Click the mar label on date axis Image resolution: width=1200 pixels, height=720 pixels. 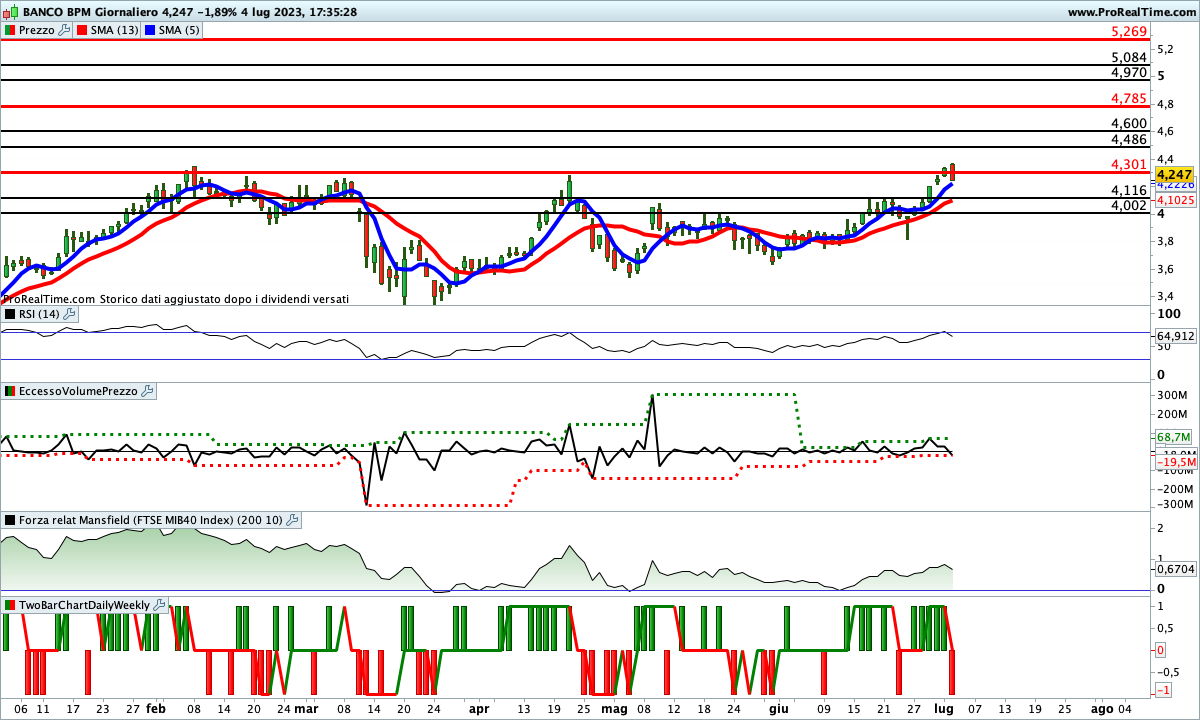(x=307, y=708)
